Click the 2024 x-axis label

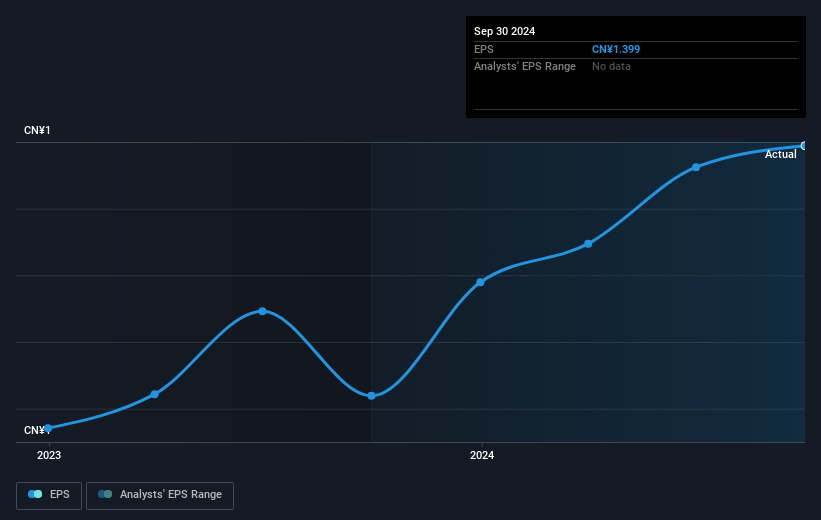(x=482, y=456)
